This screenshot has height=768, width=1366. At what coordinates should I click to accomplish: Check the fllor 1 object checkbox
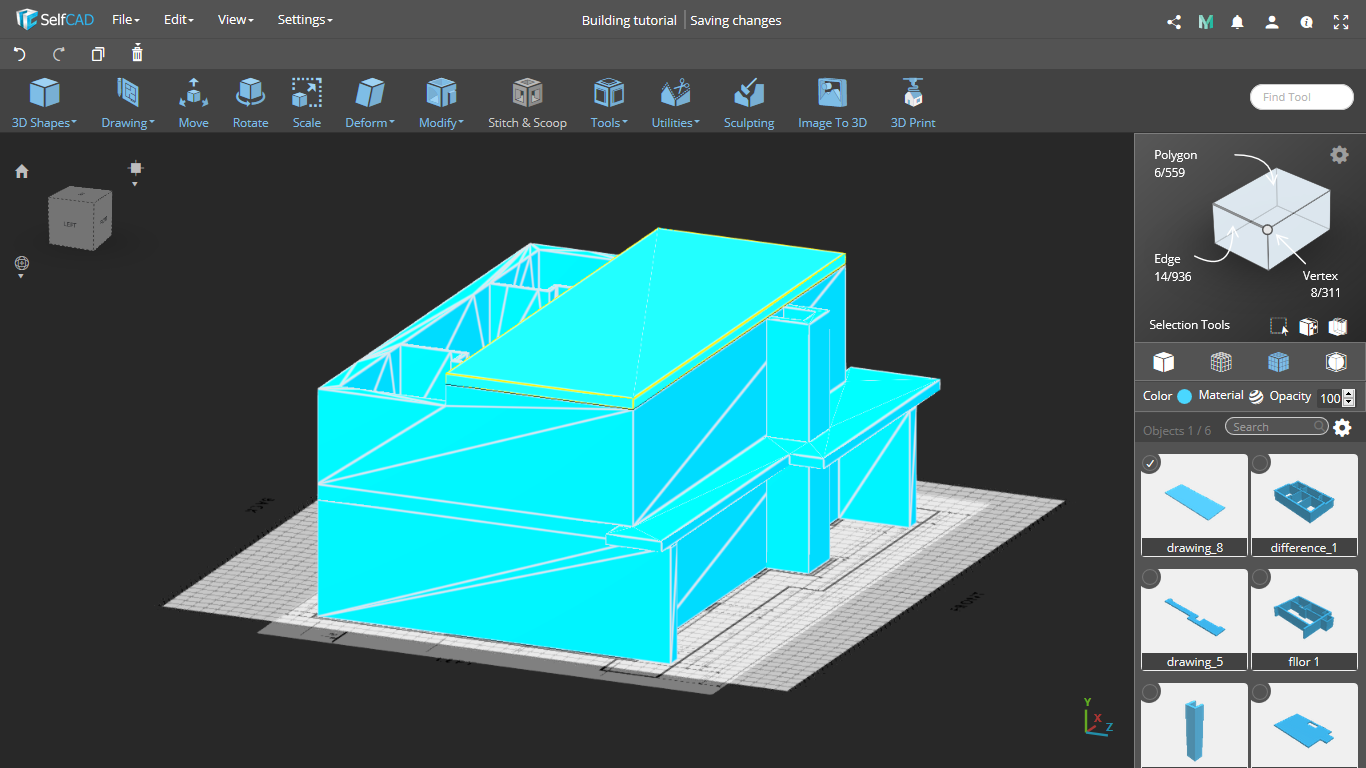pyautogui.click(x=1261, y=578)
